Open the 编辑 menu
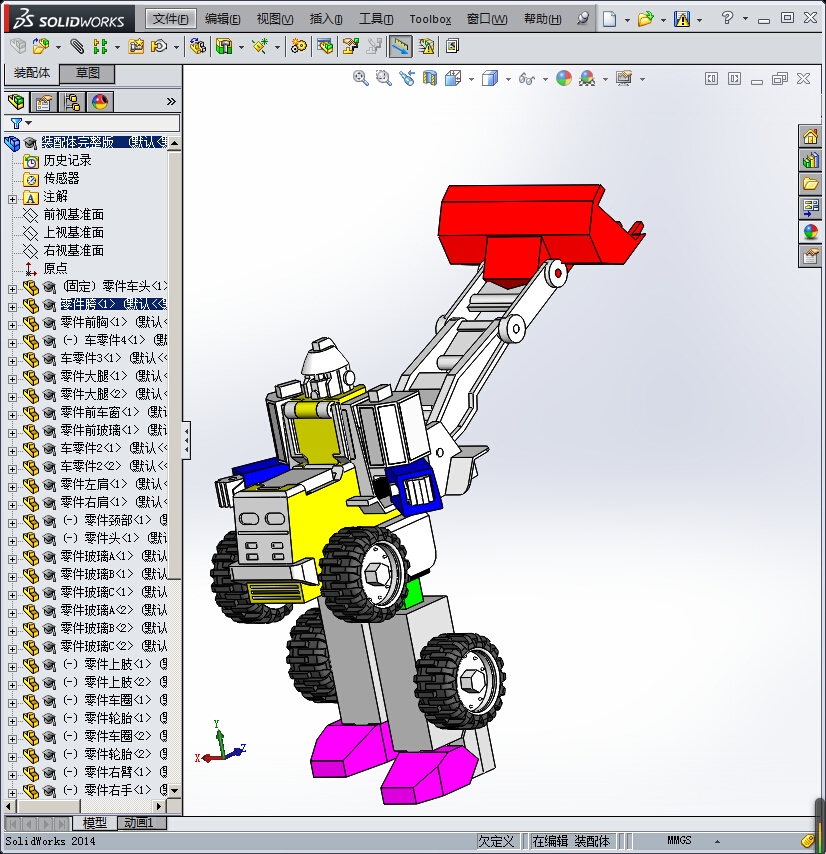 click(222, 20)
